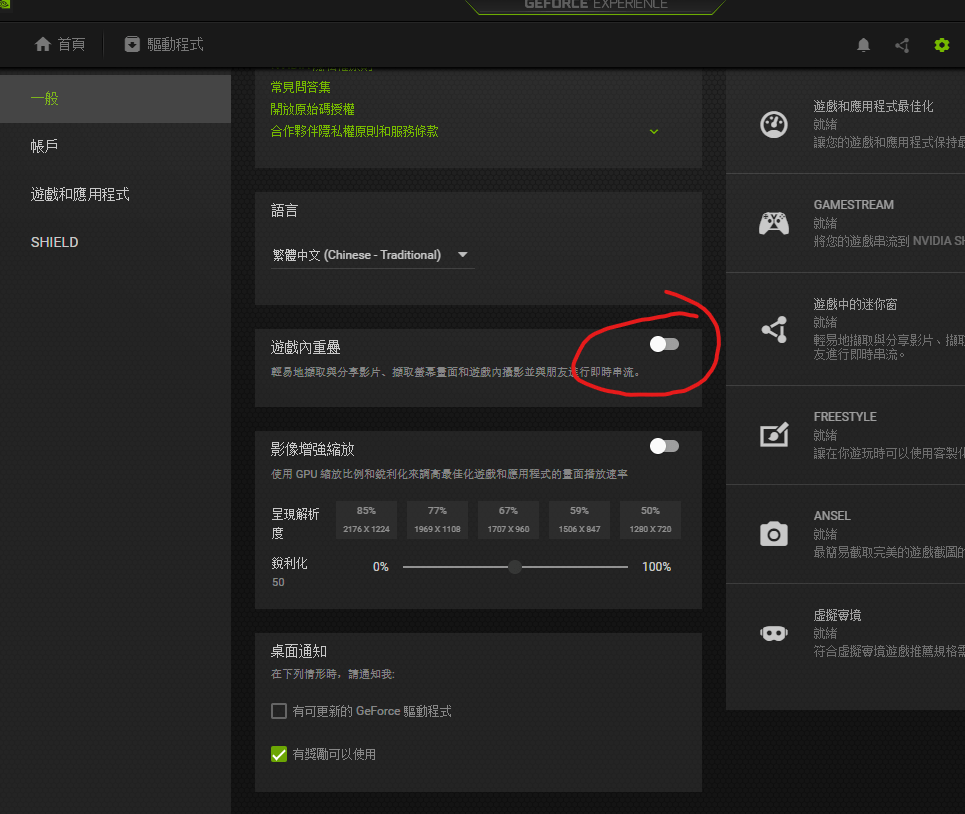Open settings via the green gear icon
Screen dimensions: 965x814
(x=942, y=45)
